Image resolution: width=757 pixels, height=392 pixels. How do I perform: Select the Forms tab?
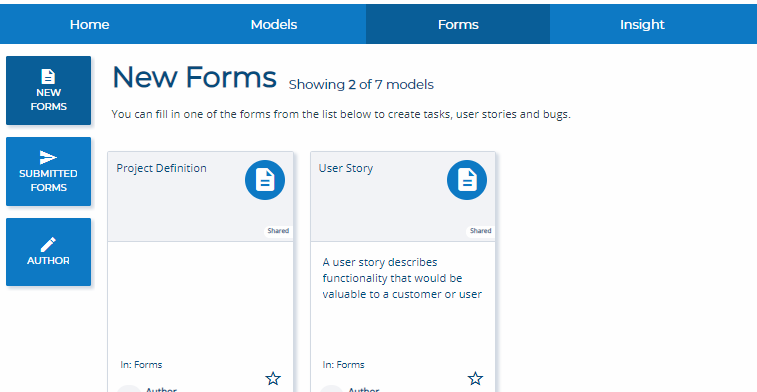[x=458, y=24]
